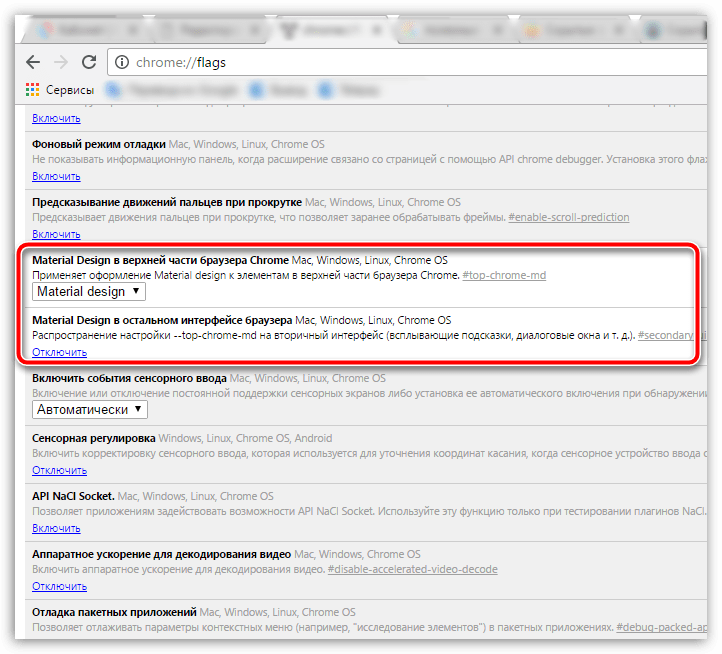Select heading 'Material Design в остальном интерфейсе браузера'
This screenshot has height=654, width=722.
coord(162,320)
